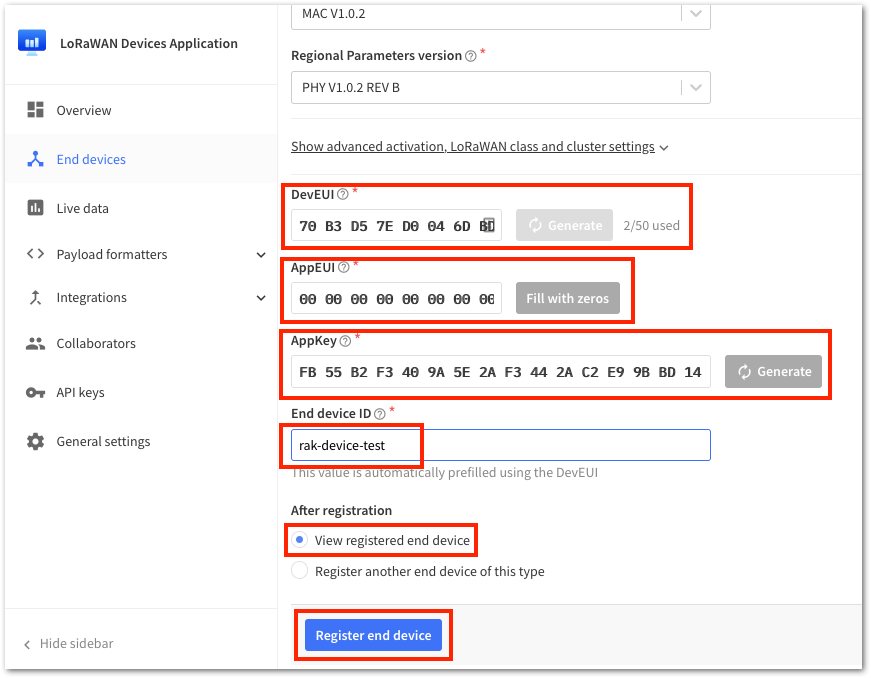871x678 pixels.
Task: Click the Overview dashboard icon
Action: coord(36,110)
